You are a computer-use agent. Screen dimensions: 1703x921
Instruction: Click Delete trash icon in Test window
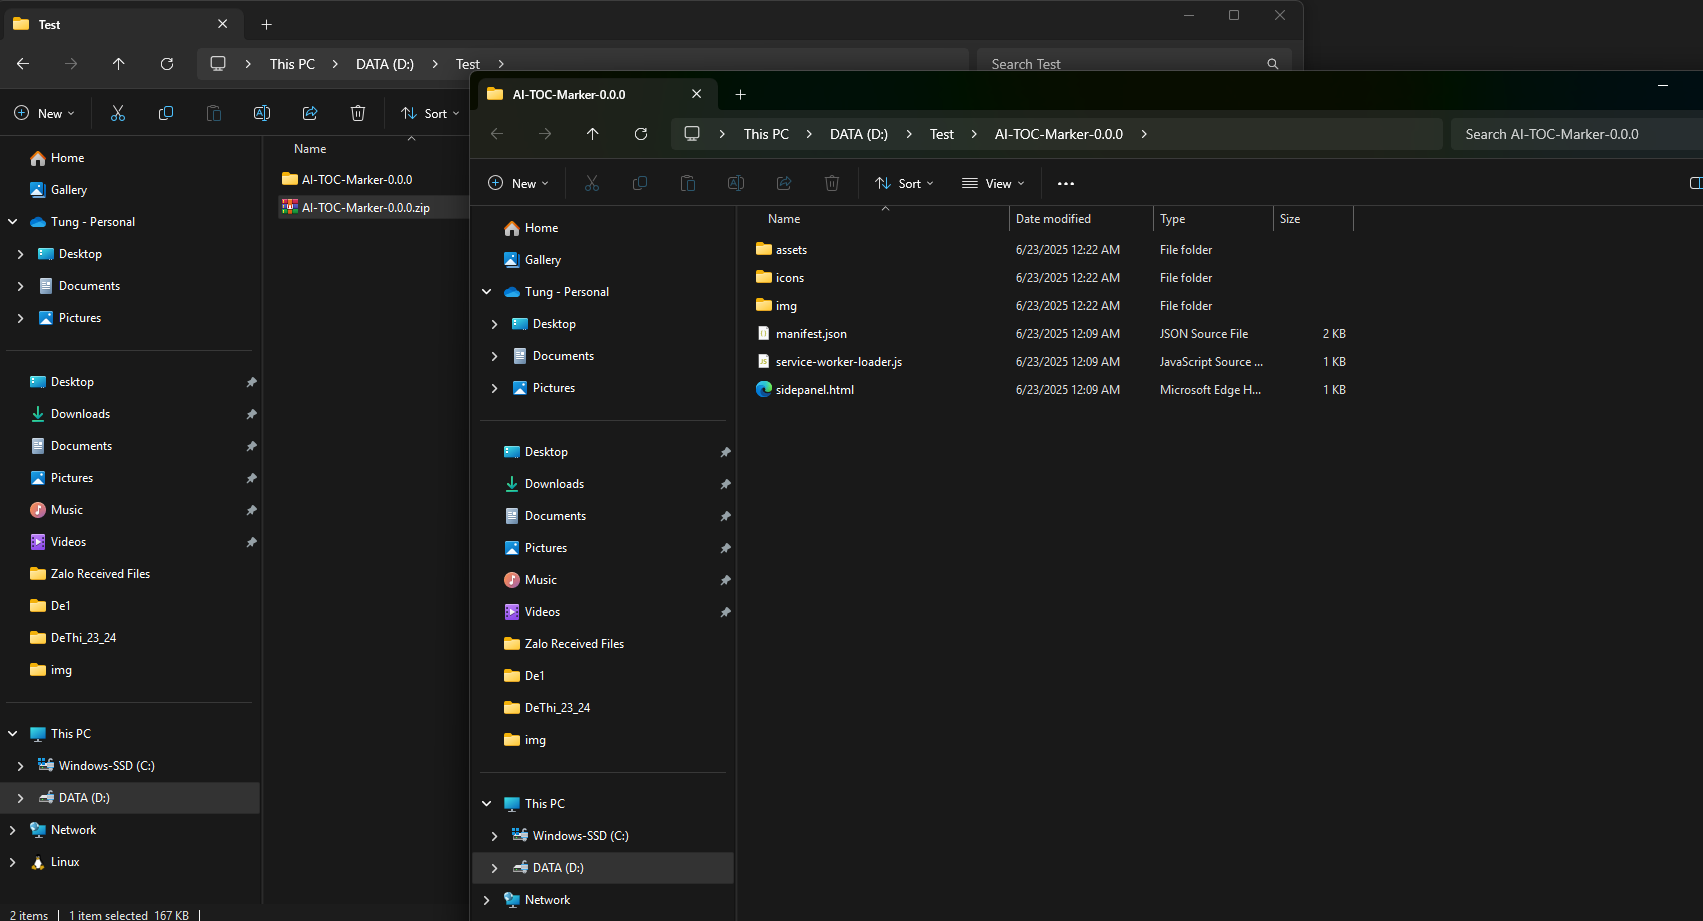click(x=358, y=114)
